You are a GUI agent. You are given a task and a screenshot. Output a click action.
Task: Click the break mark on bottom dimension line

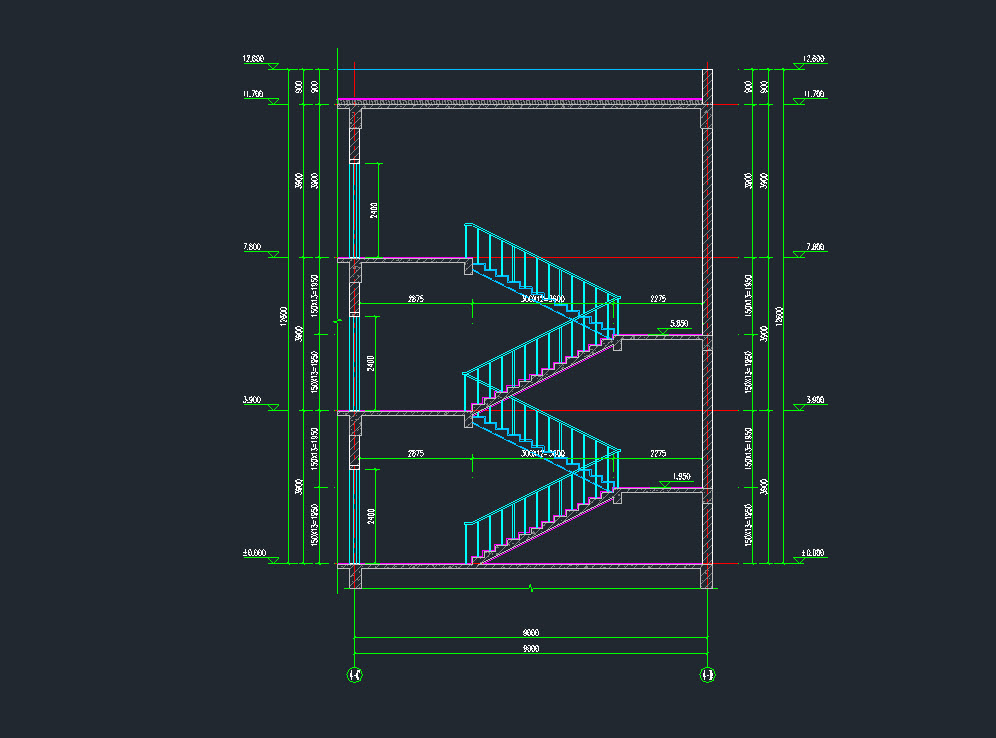point(531,589)
